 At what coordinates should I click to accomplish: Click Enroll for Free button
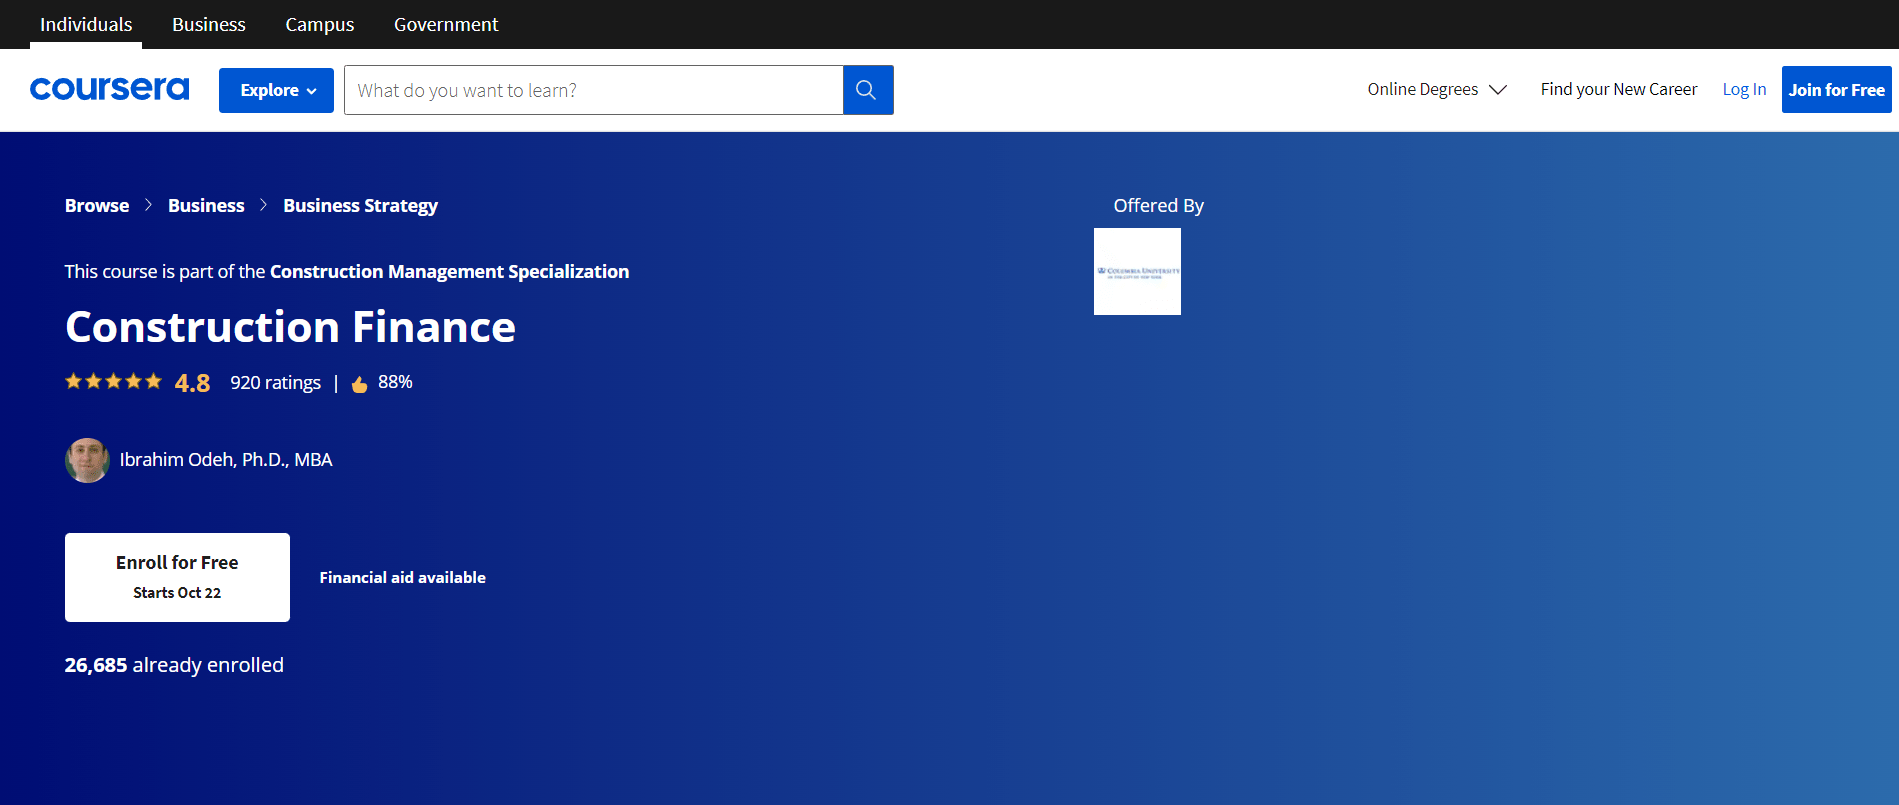(177, 577)
